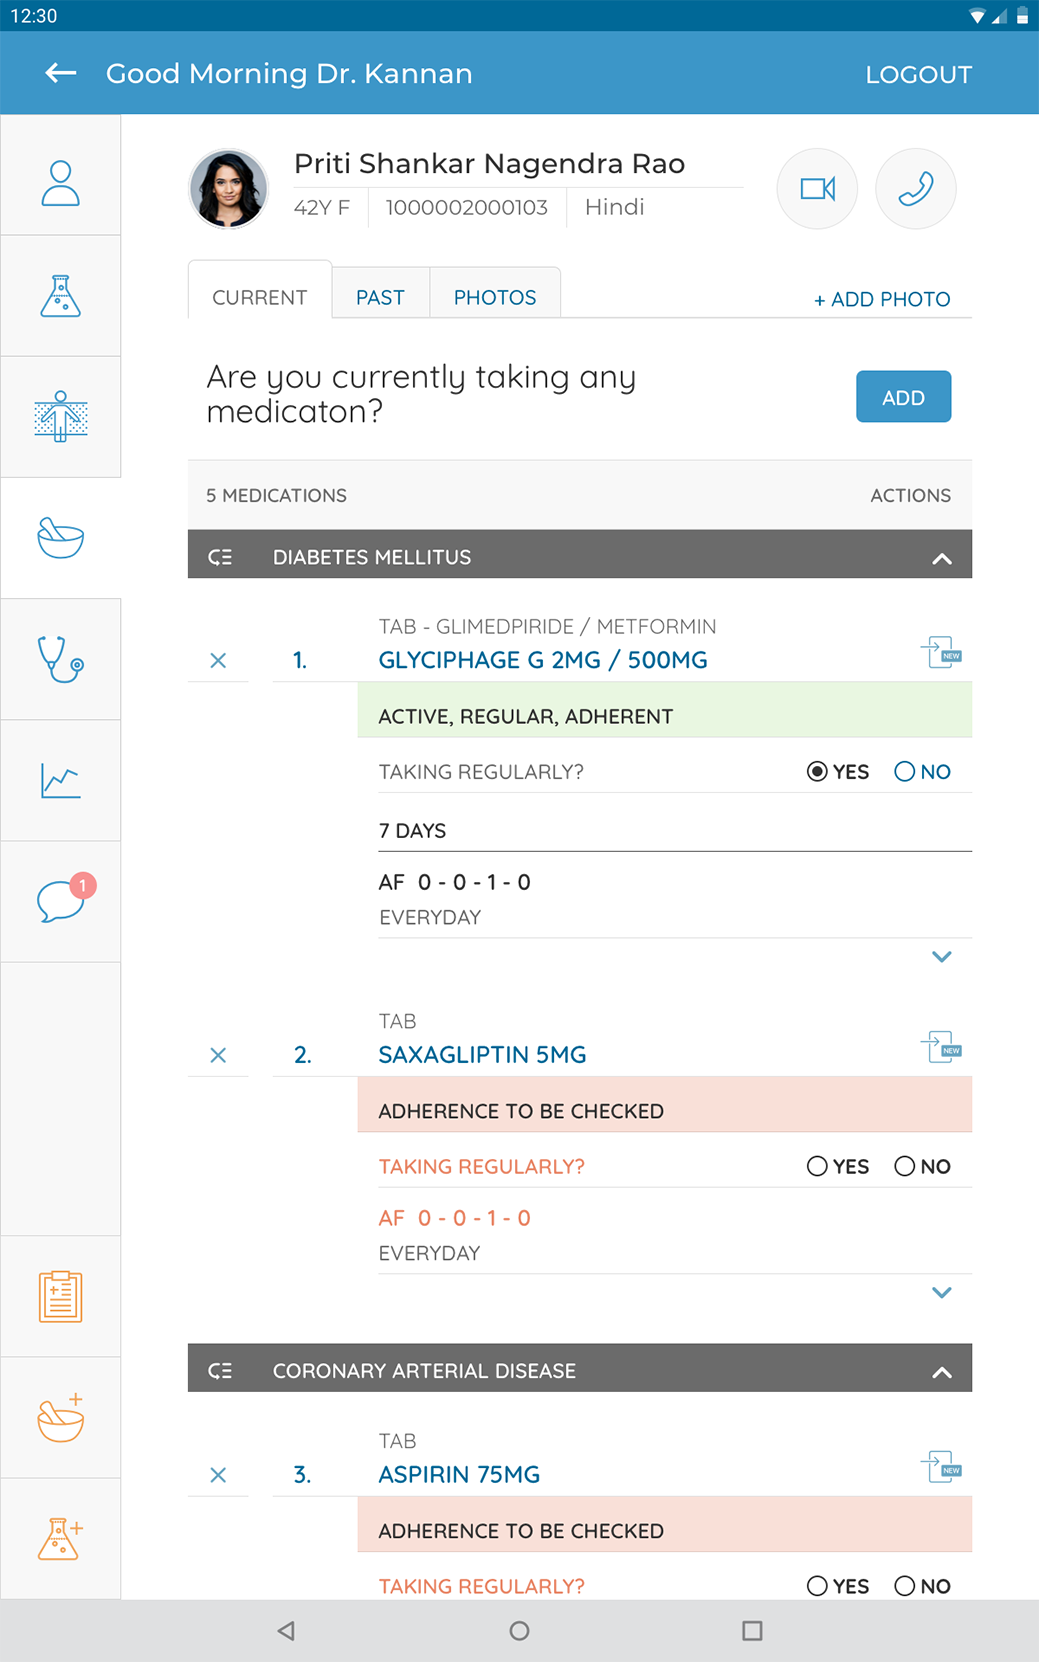Select Yes for Saxagliptin taking regularly
The width and height of the screenshot is (1039, 1662).
click(818, 1166)
